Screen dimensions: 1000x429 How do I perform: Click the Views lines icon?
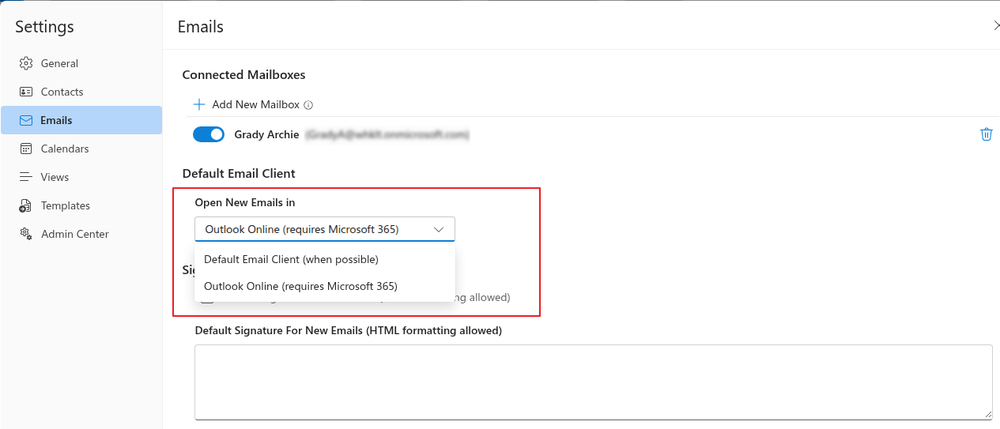click(26, 177)
